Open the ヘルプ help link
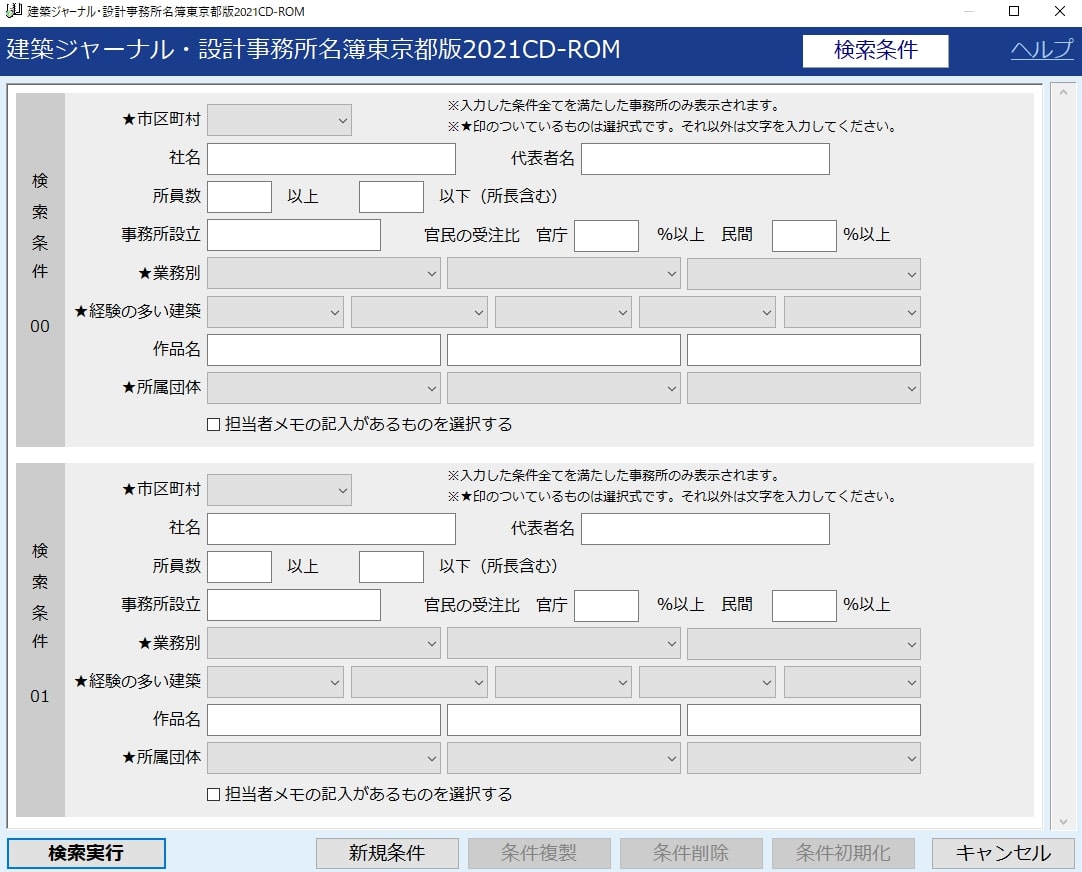The width and height of the screenshot is (1082, 872). click(x=1041, y=50)
